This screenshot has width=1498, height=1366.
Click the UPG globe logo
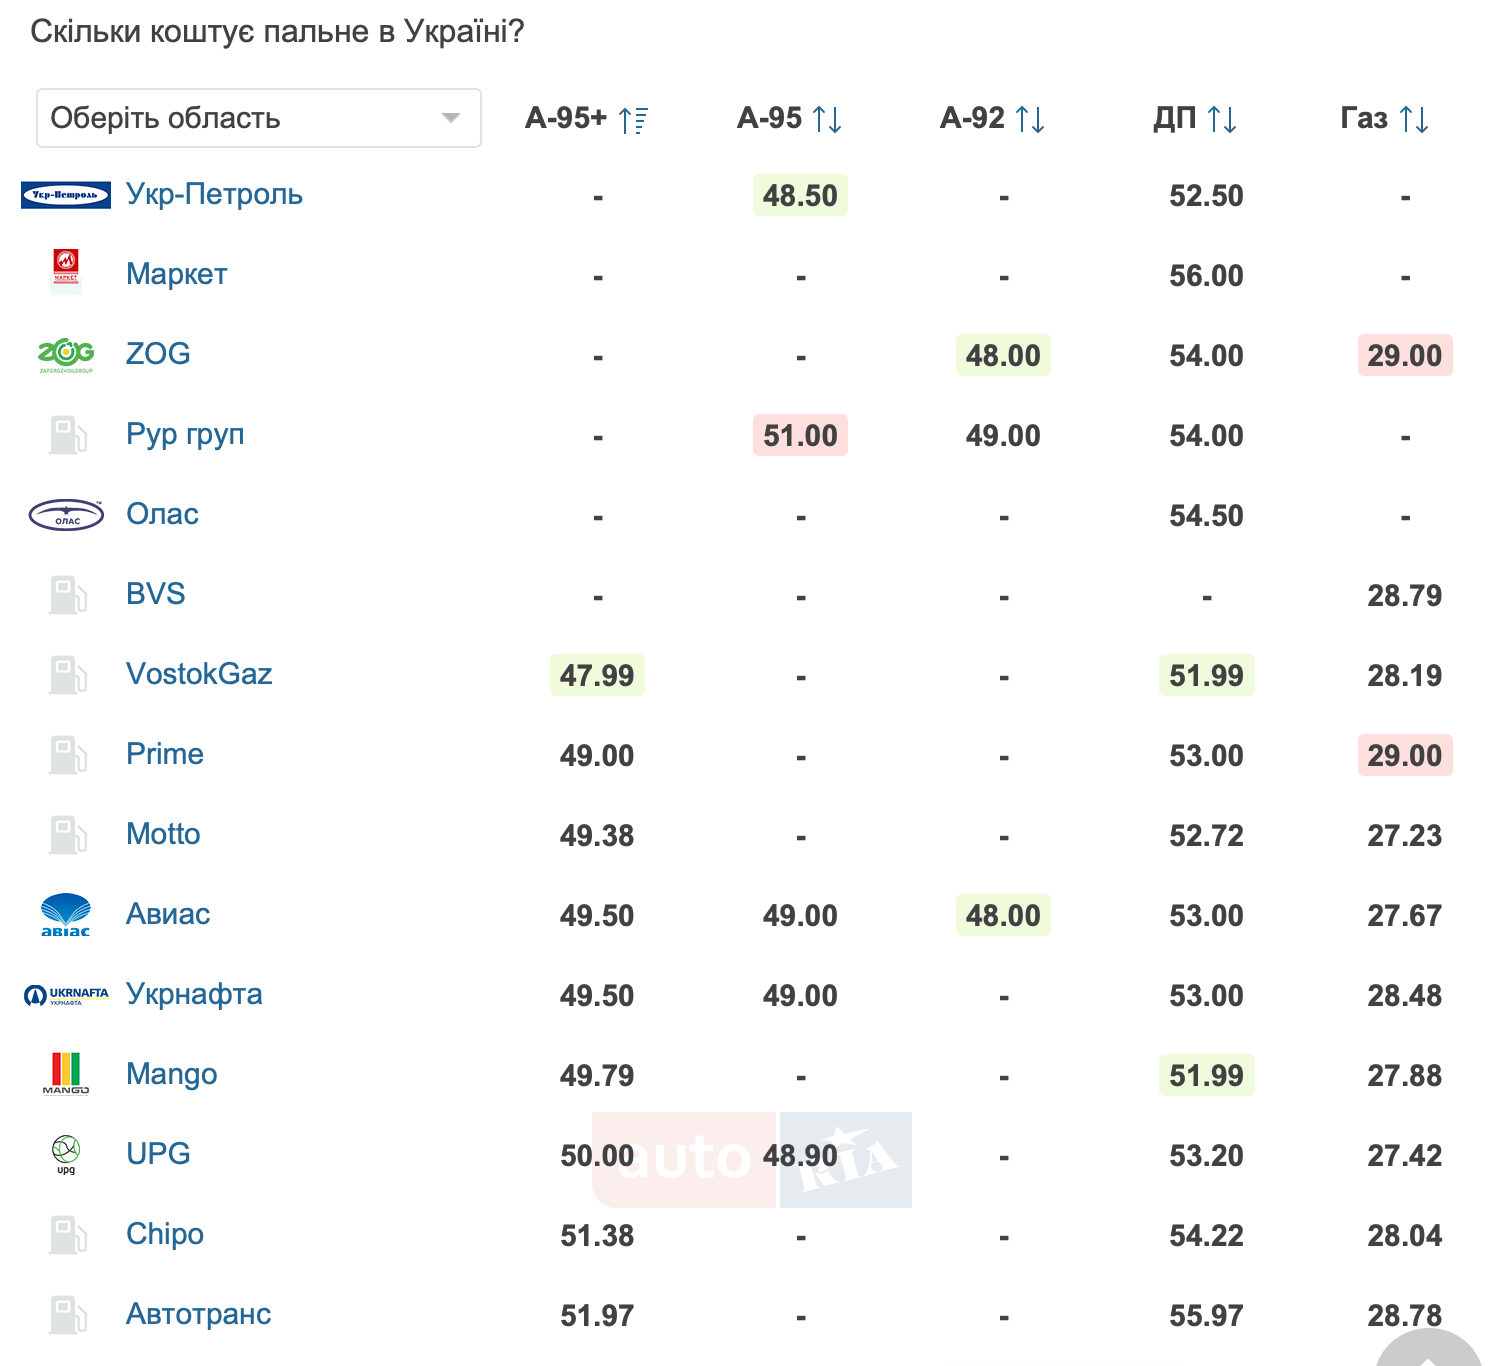tap(66, 1154)
